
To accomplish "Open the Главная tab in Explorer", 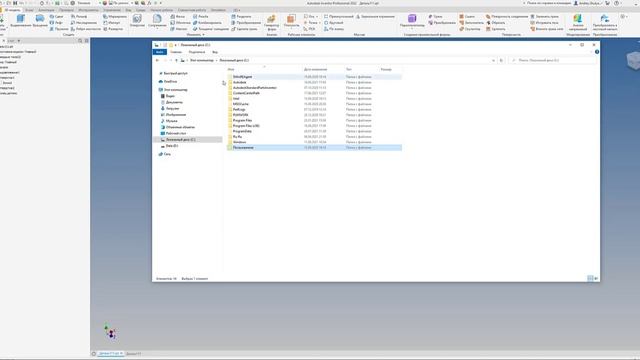I will (x=176, y=52).
